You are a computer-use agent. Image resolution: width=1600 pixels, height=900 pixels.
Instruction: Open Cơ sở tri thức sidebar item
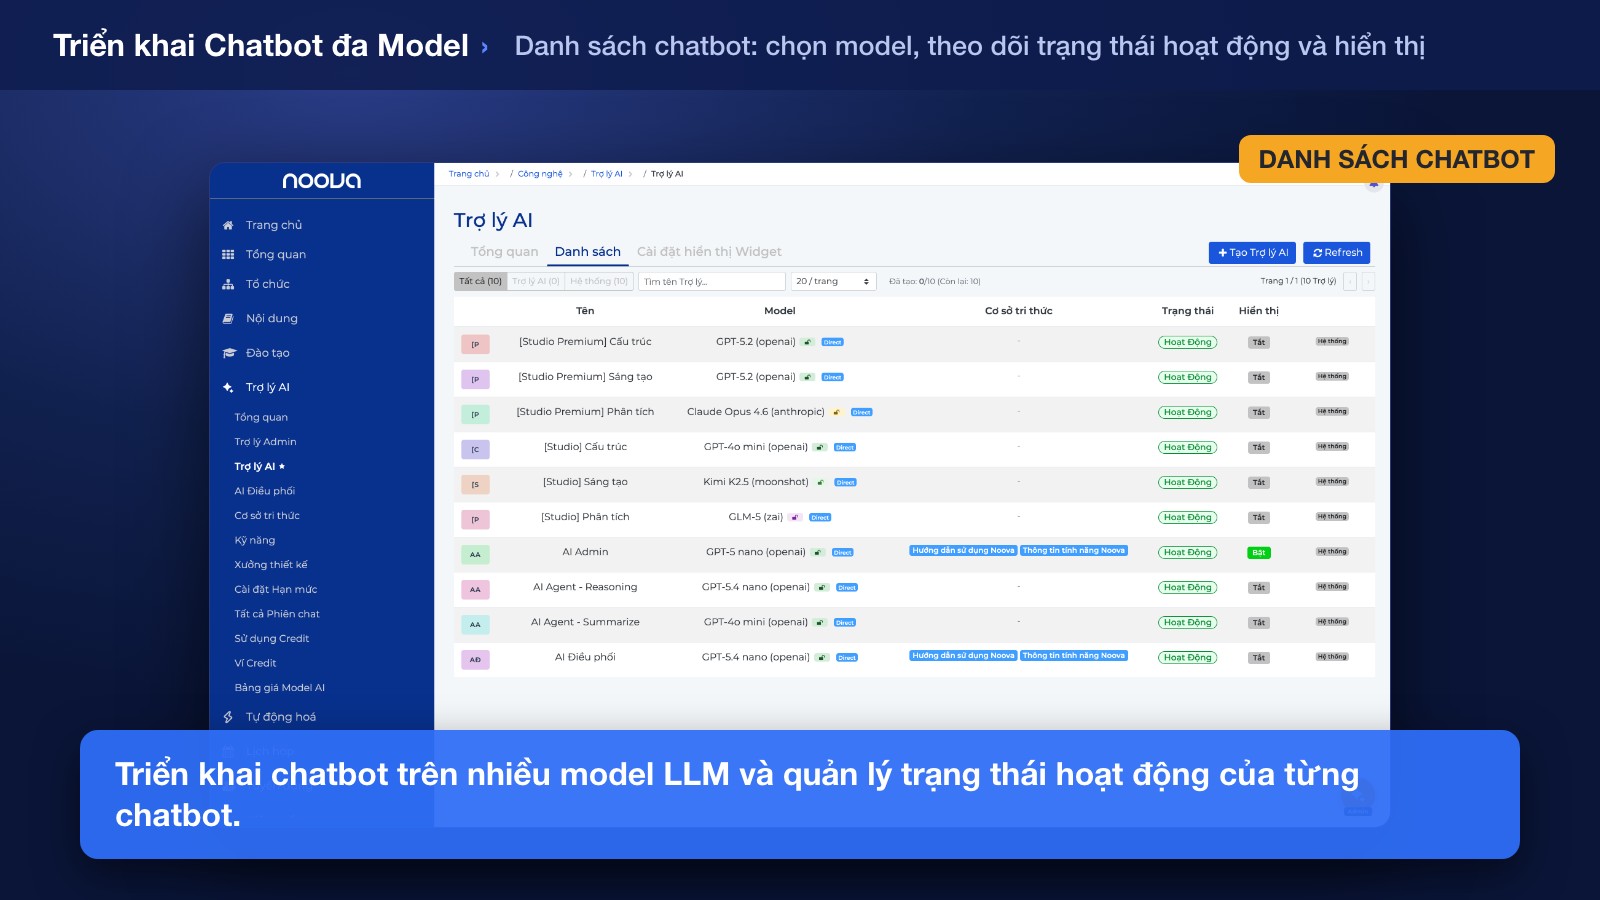pos(267,516)
